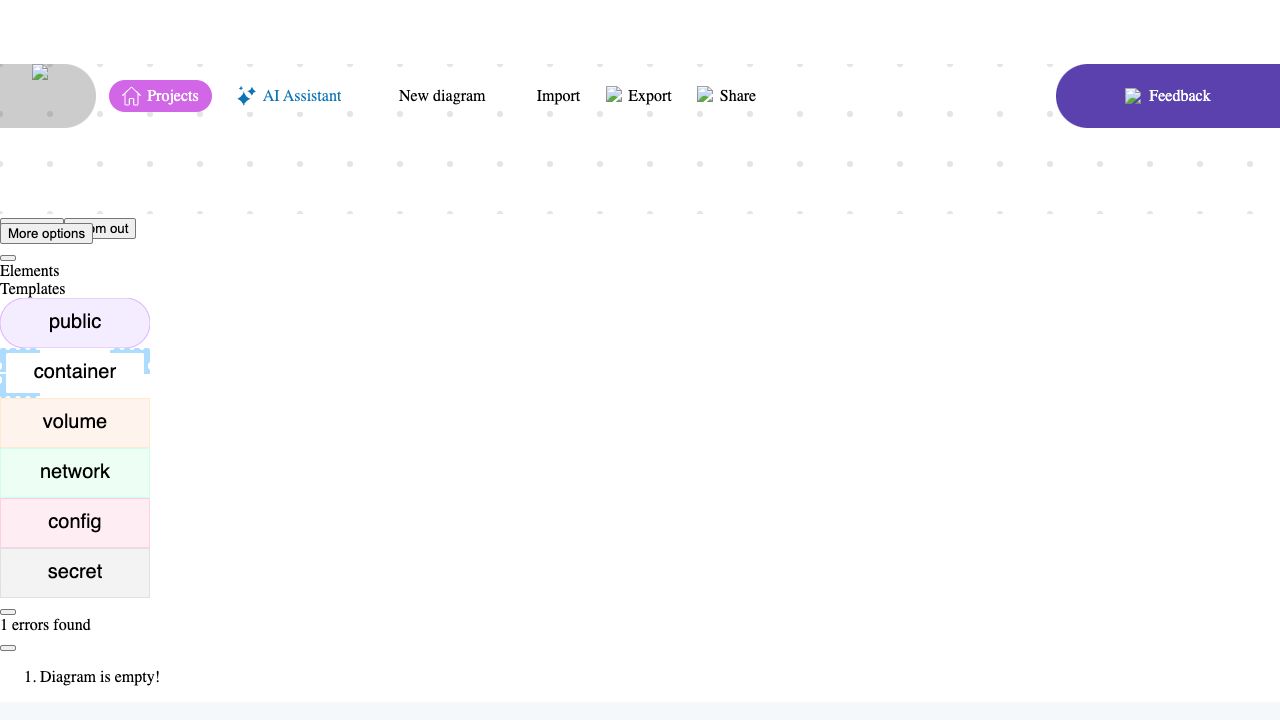Create a New diagram

point(442,96)
